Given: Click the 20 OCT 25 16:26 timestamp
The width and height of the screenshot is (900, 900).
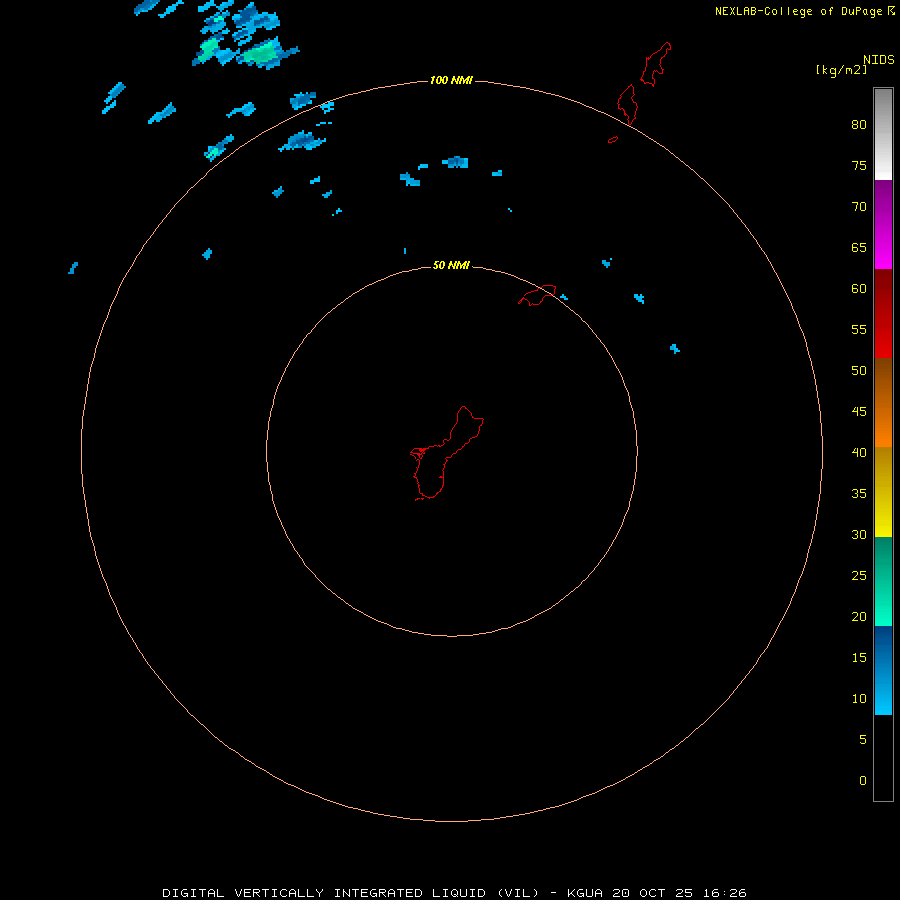Looking at the screenshot, I should (x=680, y=893).
